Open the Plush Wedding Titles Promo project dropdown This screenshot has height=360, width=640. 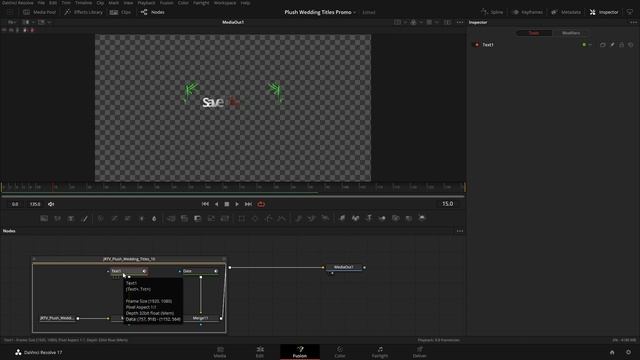click(x=320, y=12)
